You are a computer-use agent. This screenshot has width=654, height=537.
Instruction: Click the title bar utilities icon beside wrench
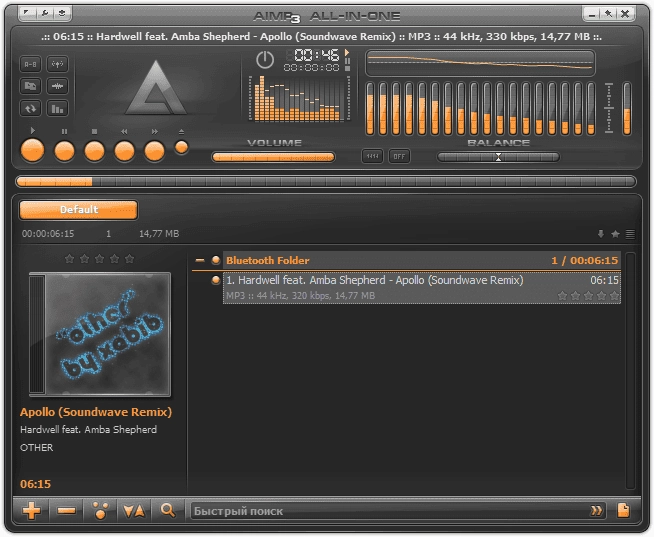[x=62, y=13]
